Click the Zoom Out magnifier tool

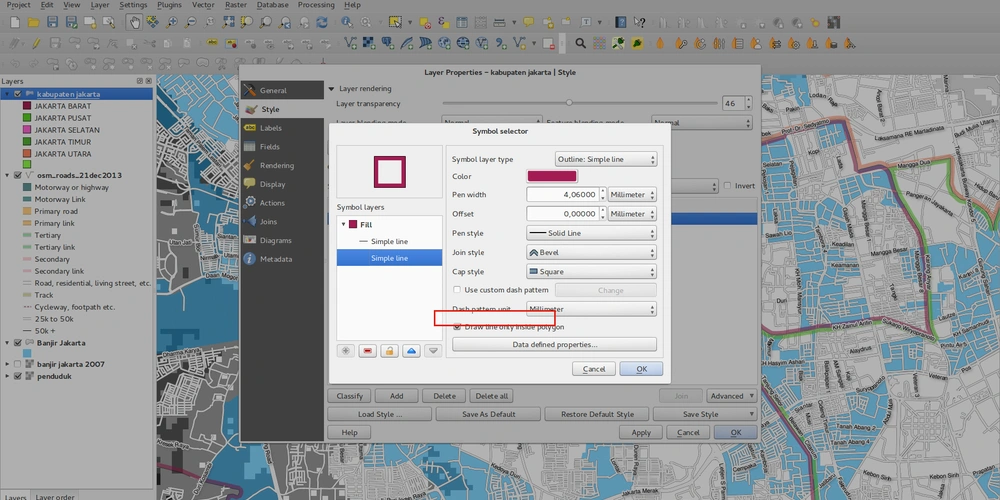click(190, 22)
